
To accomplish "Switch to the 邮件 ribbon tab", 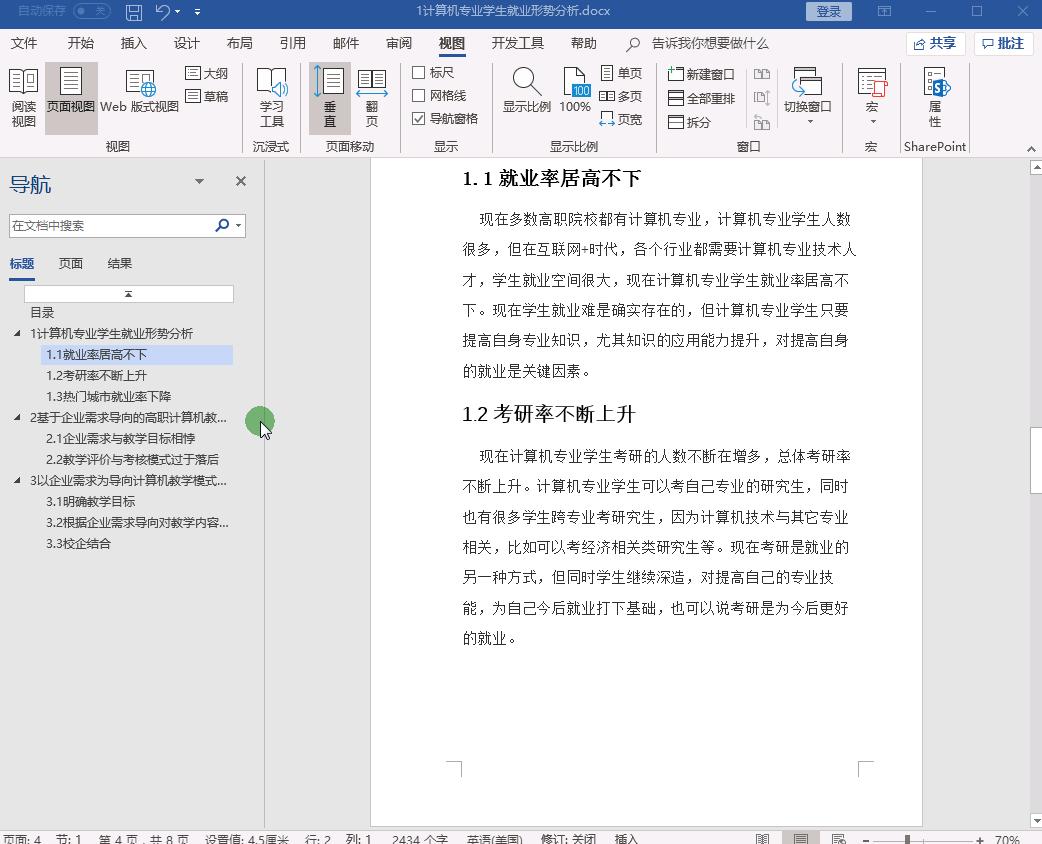I will click(345, 43).
